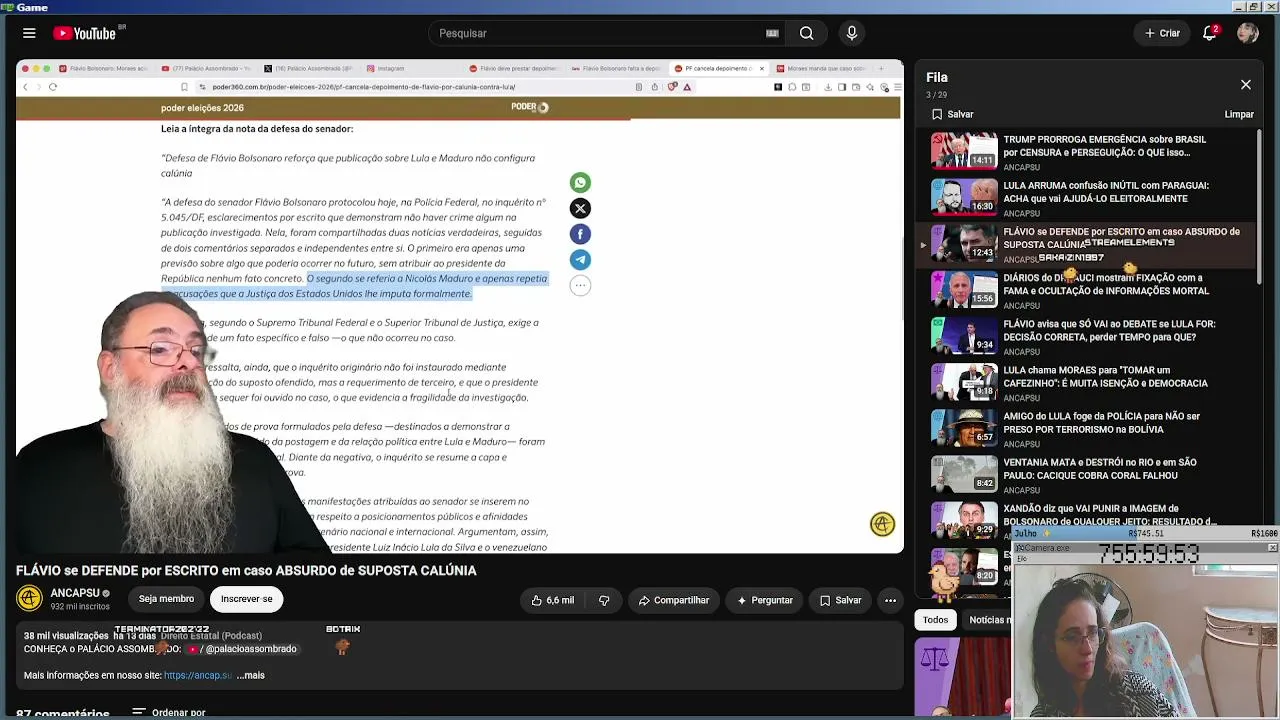Open the three-dot more actions menu
This screenshot has height=720, width=1280.
(890, 600)
